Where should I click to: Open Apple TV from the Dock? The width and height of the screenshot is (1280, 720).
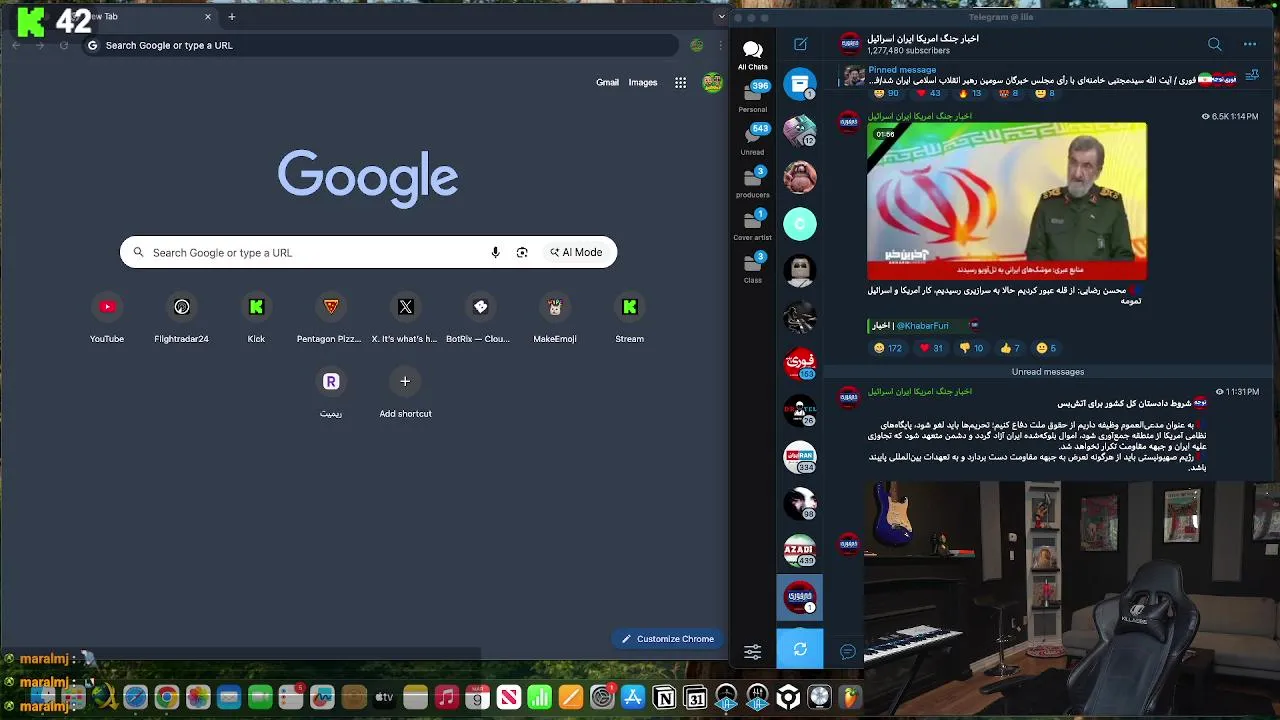coord(384,698)
